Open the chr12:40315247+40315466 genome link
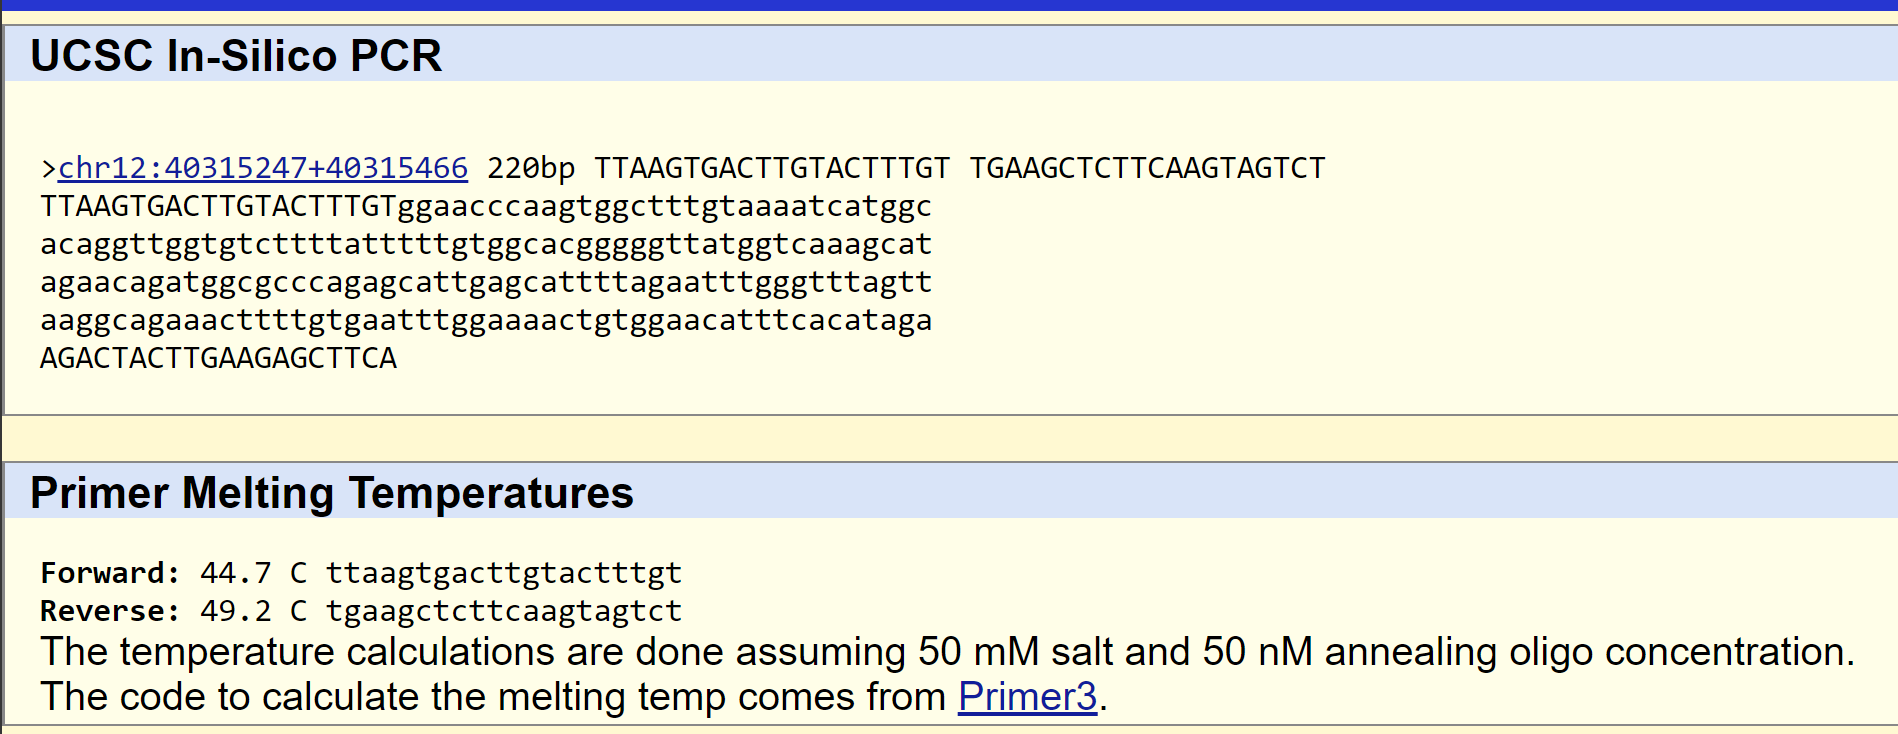The image size is (1898, 734). click(x=263, y=168)
